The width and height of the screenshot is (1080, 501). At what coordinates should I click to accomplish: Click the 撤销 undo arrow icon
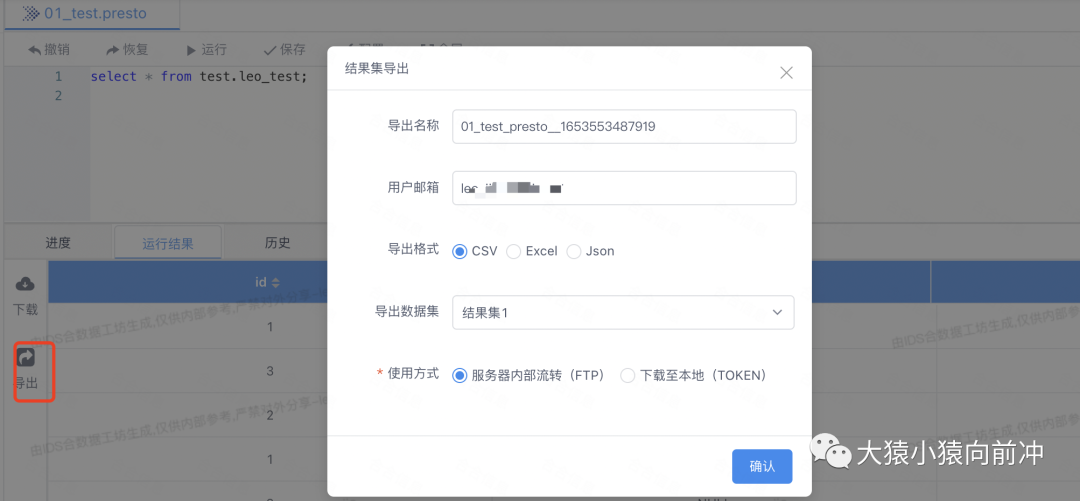tap(36, 50)
